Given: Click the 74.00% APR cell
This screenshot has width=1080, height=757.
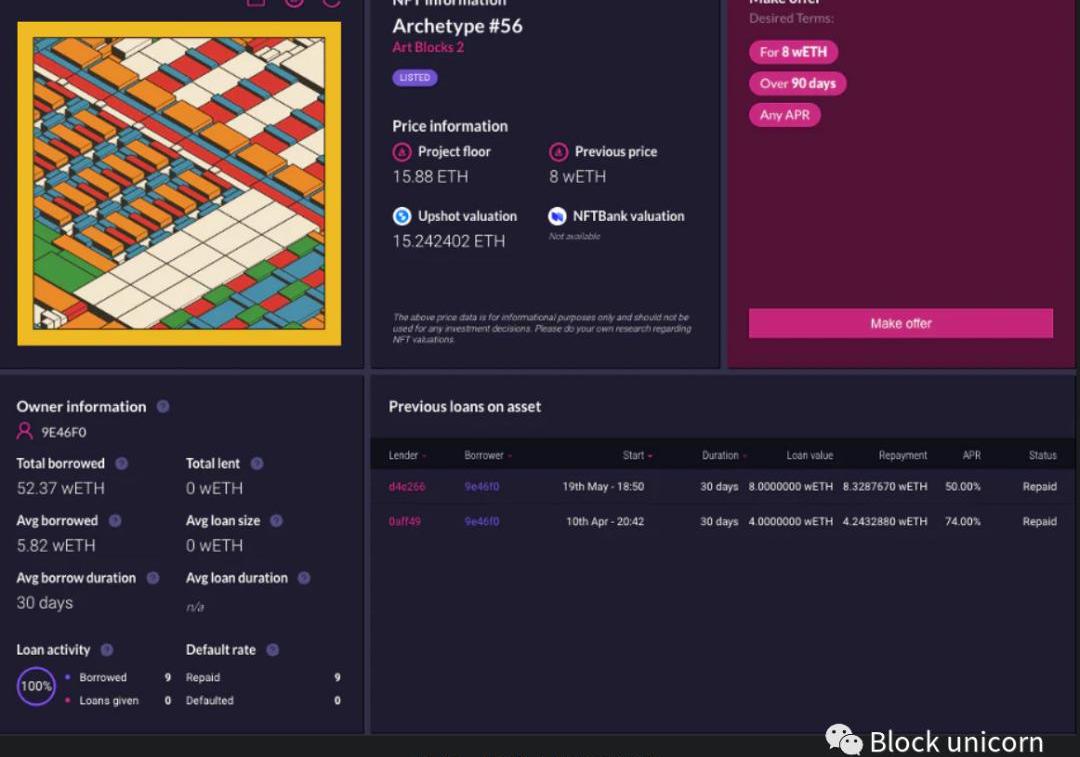Looking at the screenshot, I should point(963,521).
